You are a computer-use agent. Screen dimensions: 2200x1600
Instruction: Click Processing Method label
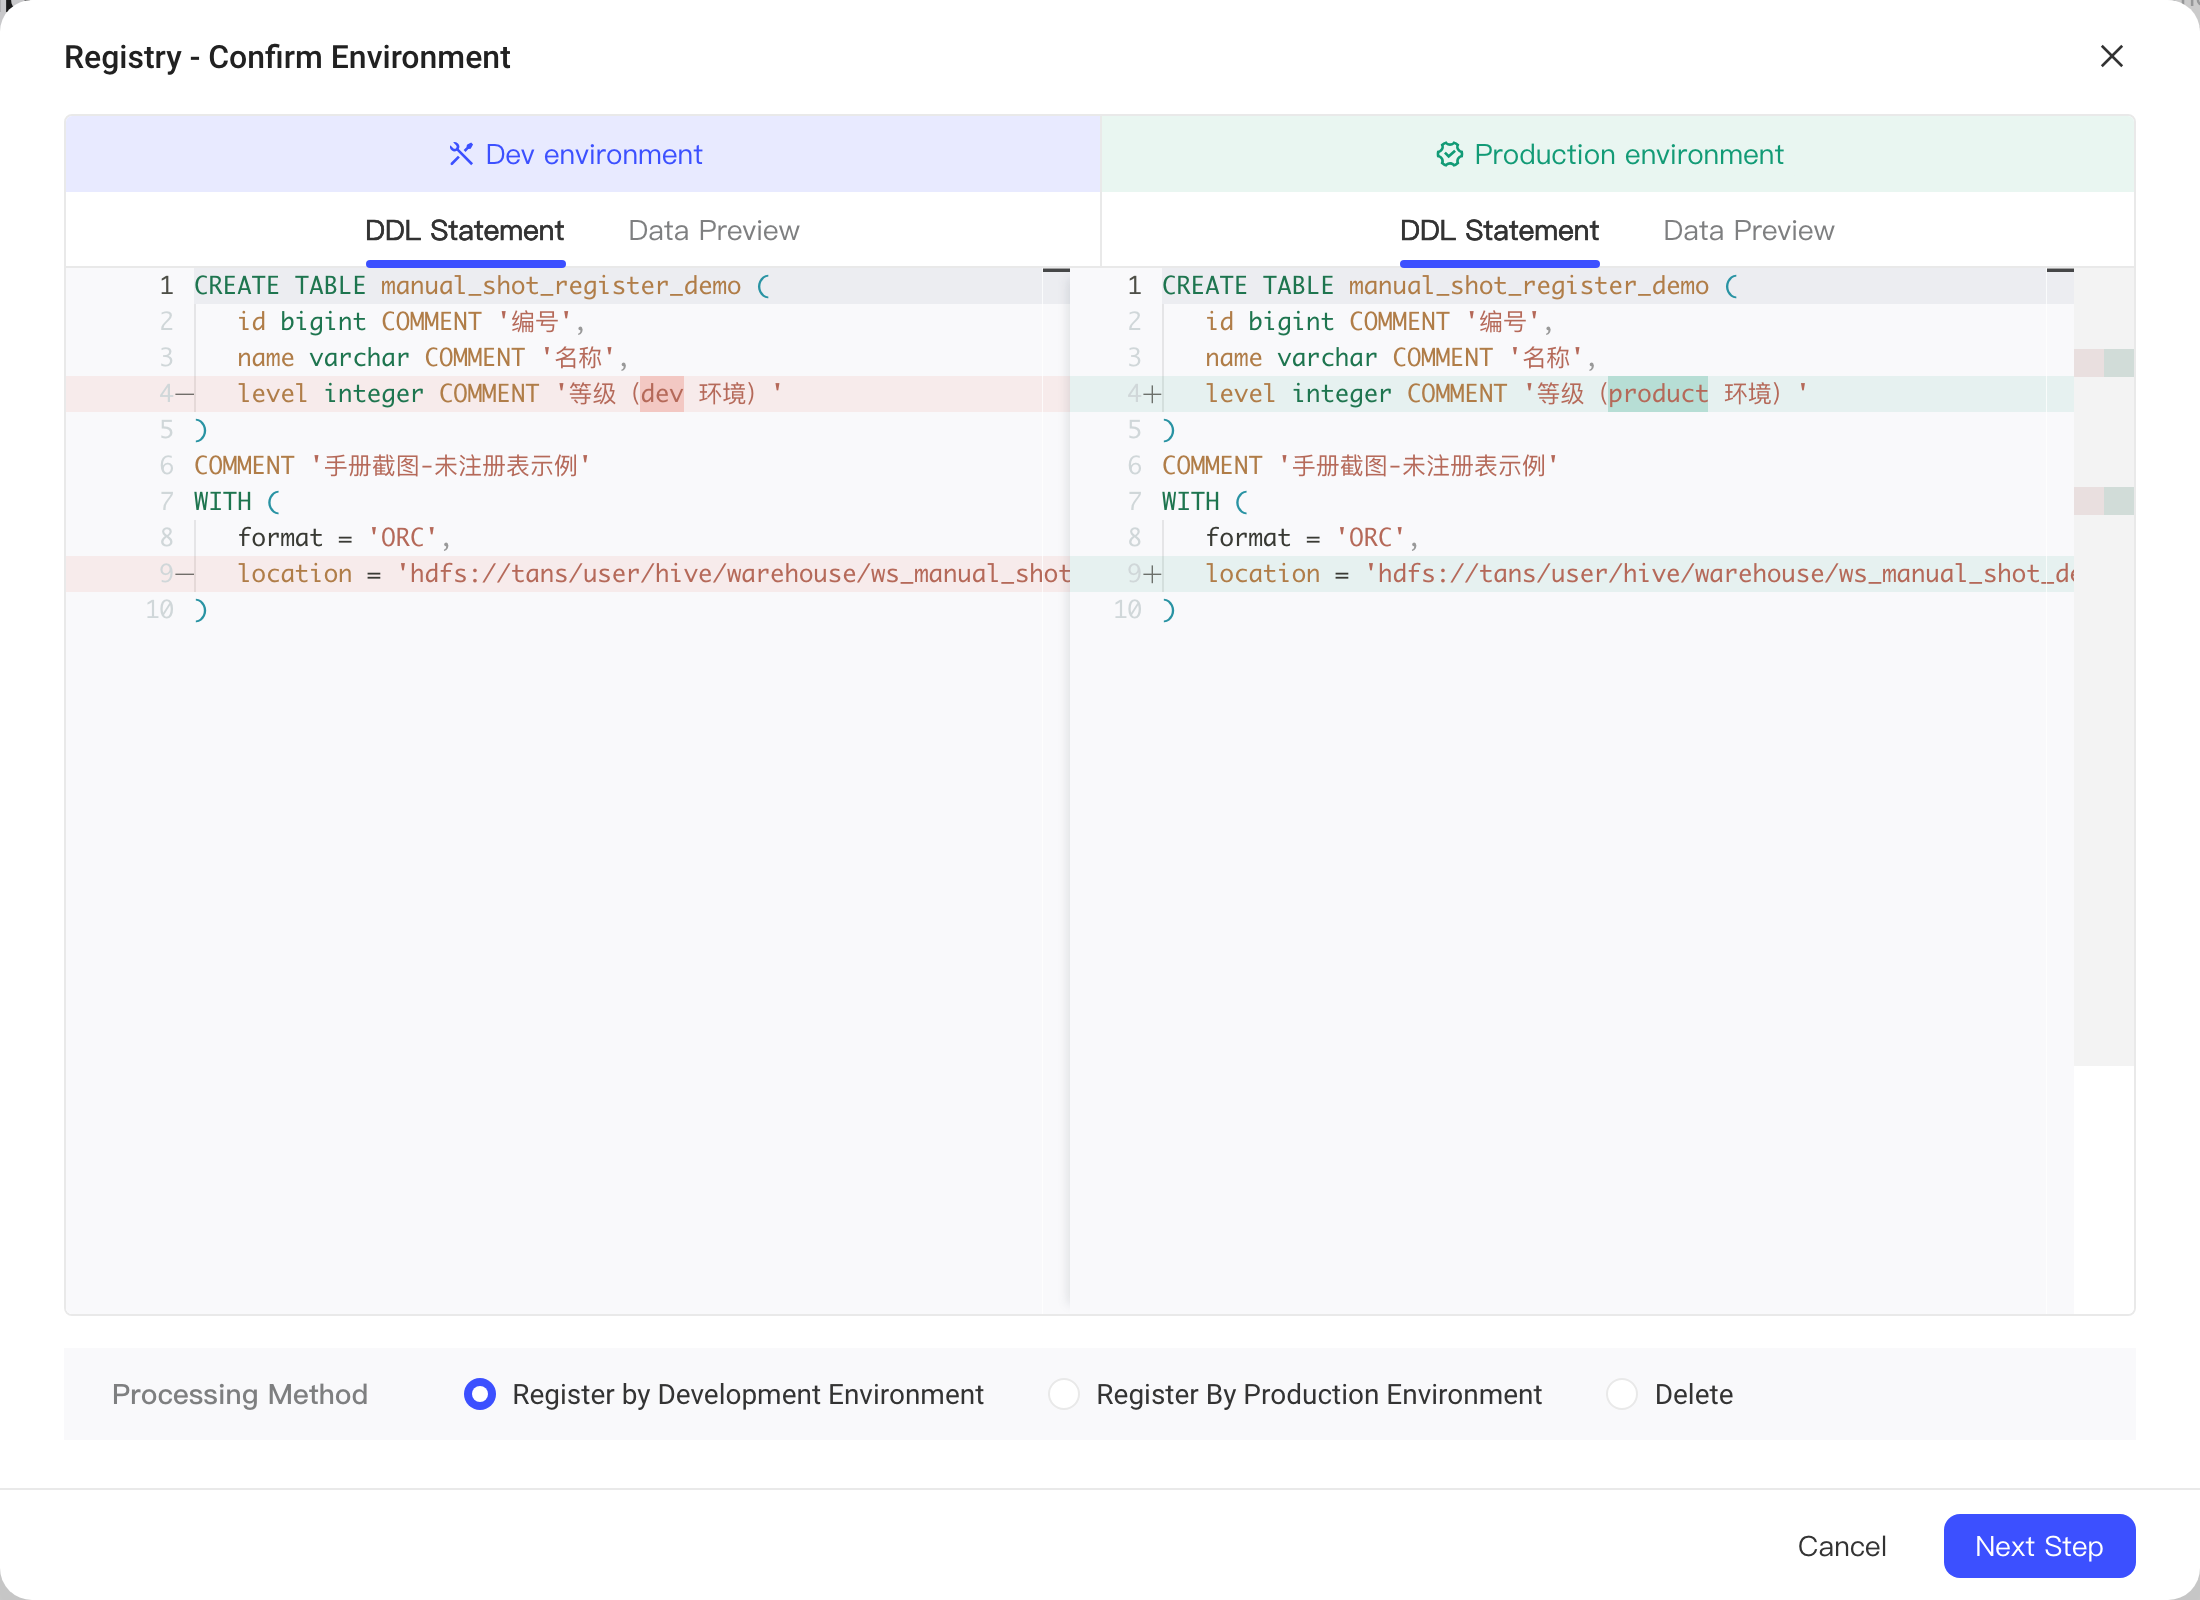(240, 1394)
